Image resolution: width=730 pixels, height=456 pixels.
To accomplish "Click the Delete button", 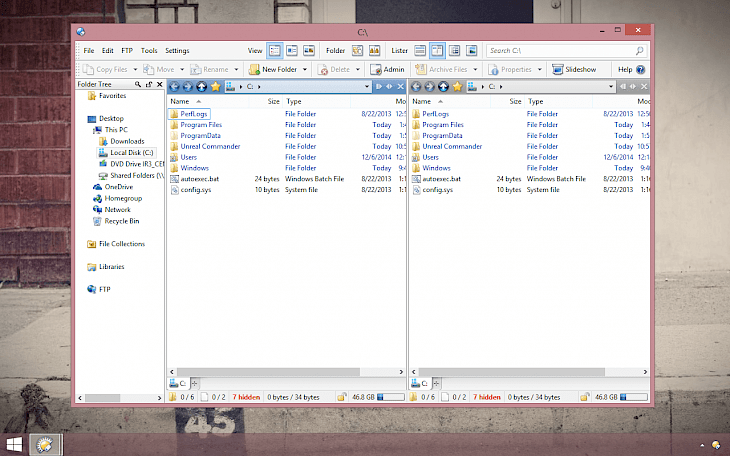I will pos(334,69).
